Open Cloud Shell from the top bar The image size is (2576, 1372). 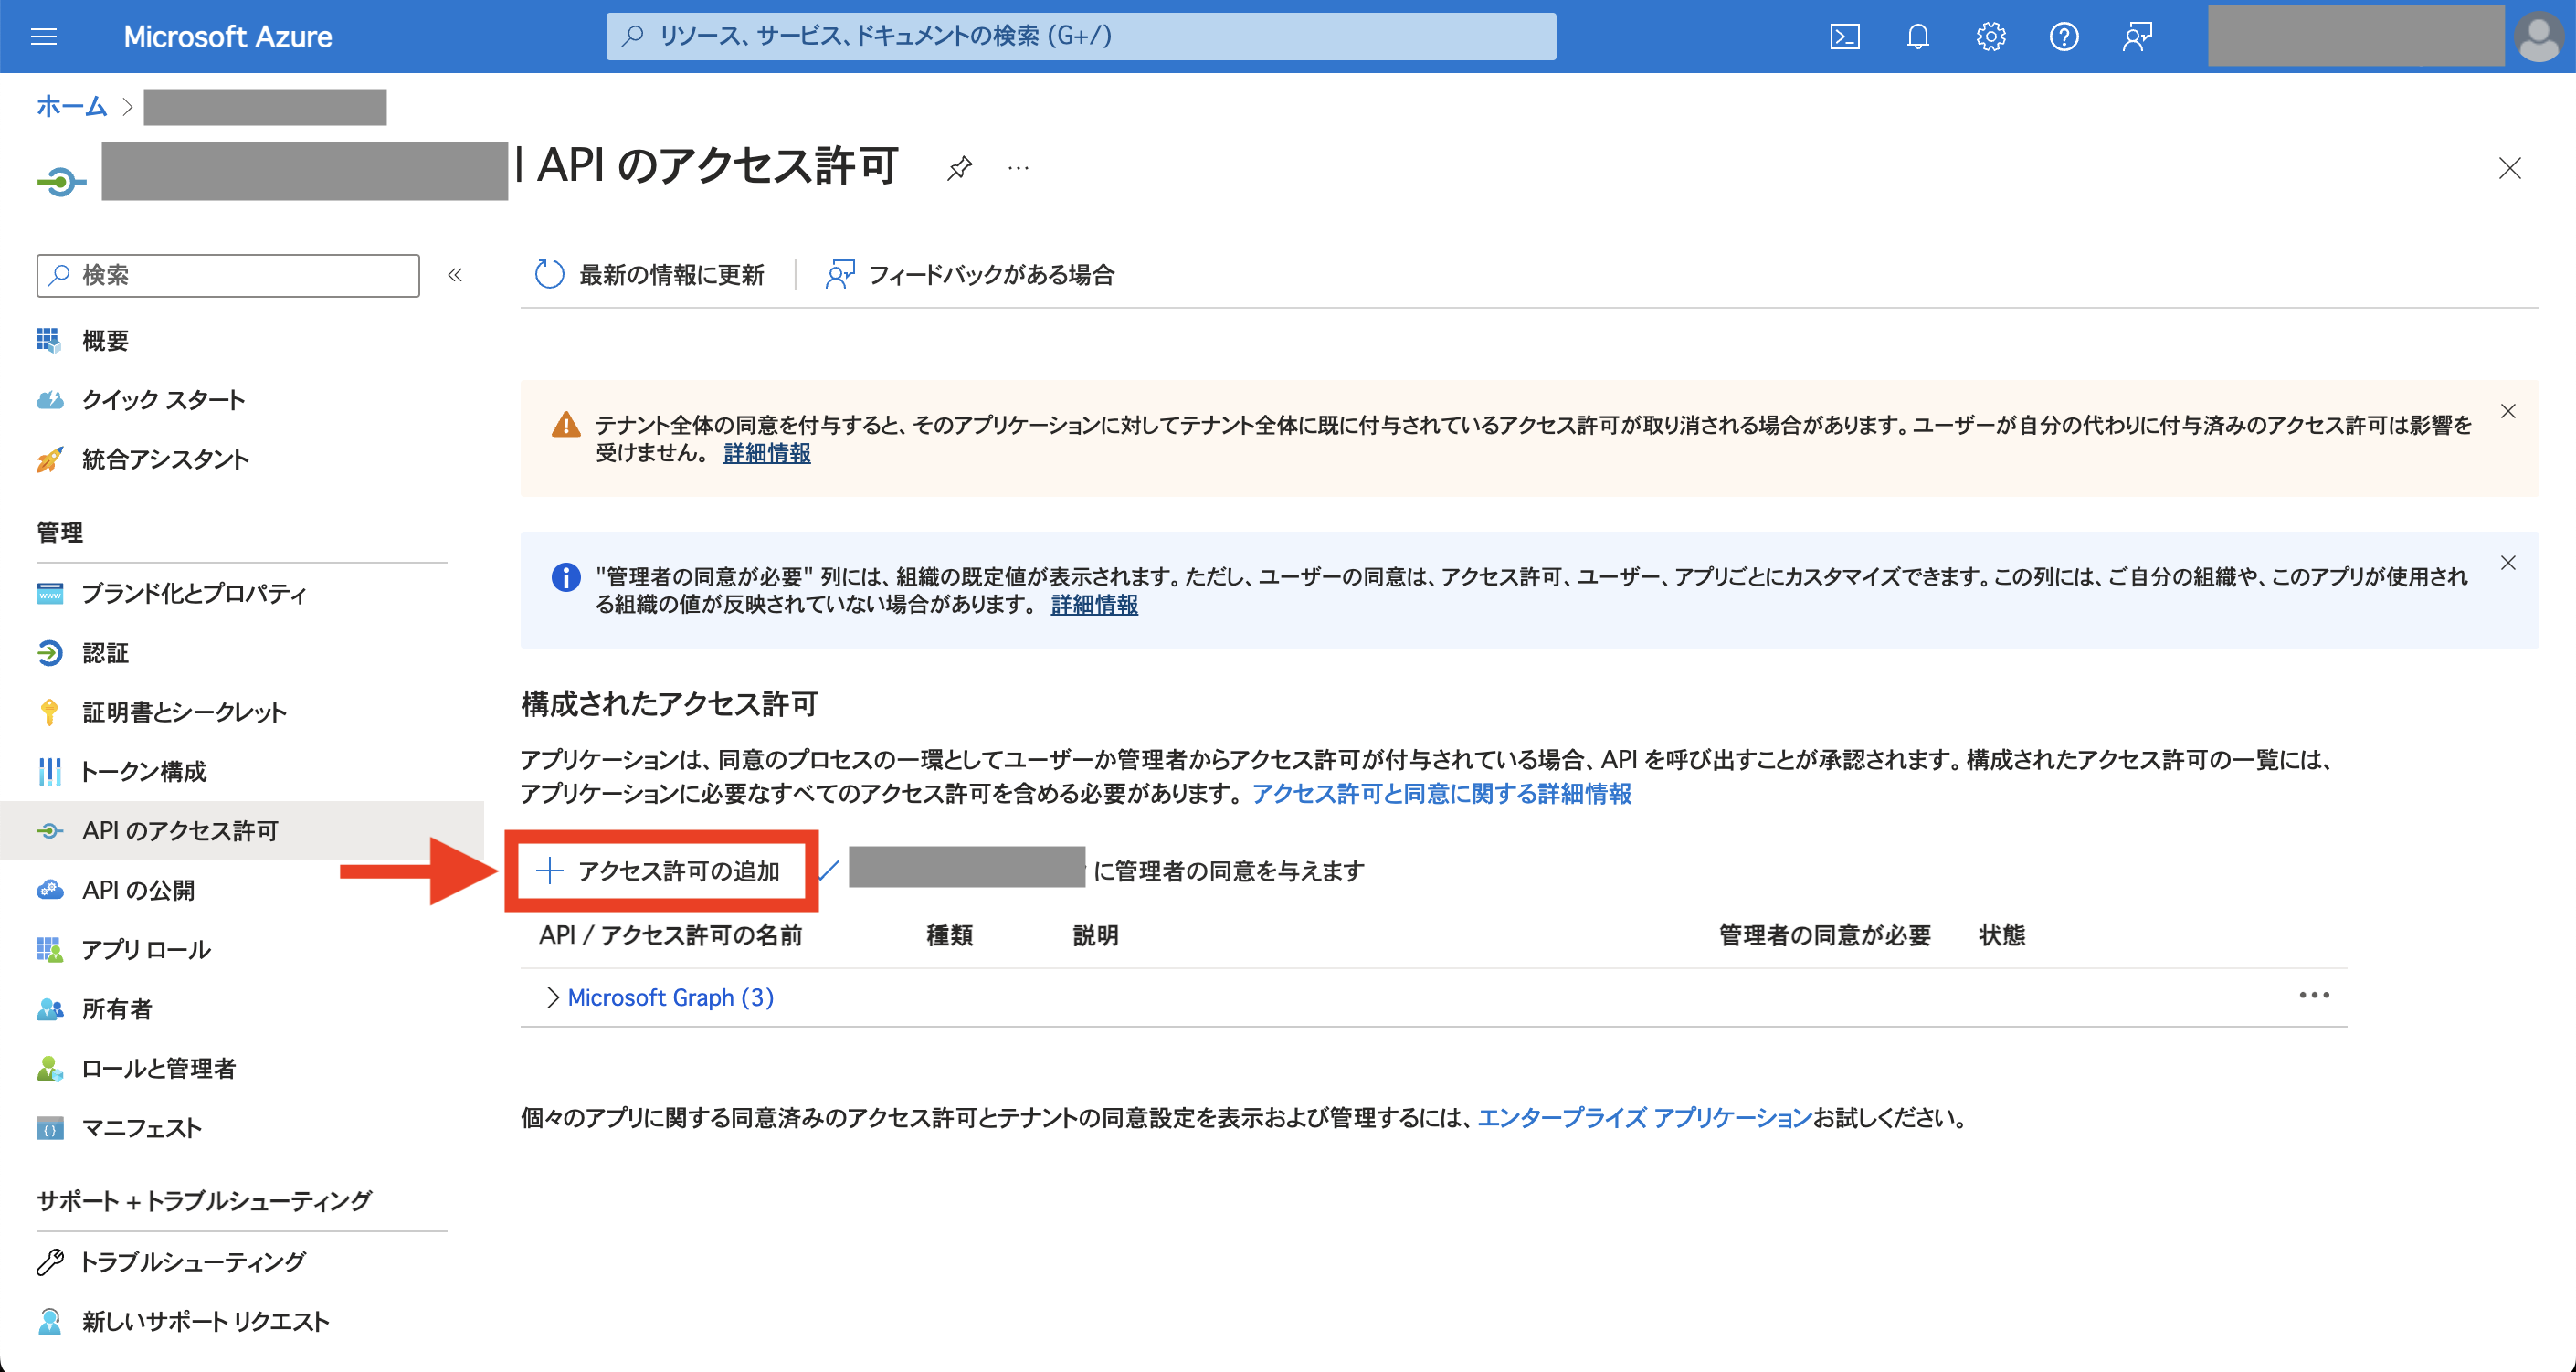(x=1844, y=37)
